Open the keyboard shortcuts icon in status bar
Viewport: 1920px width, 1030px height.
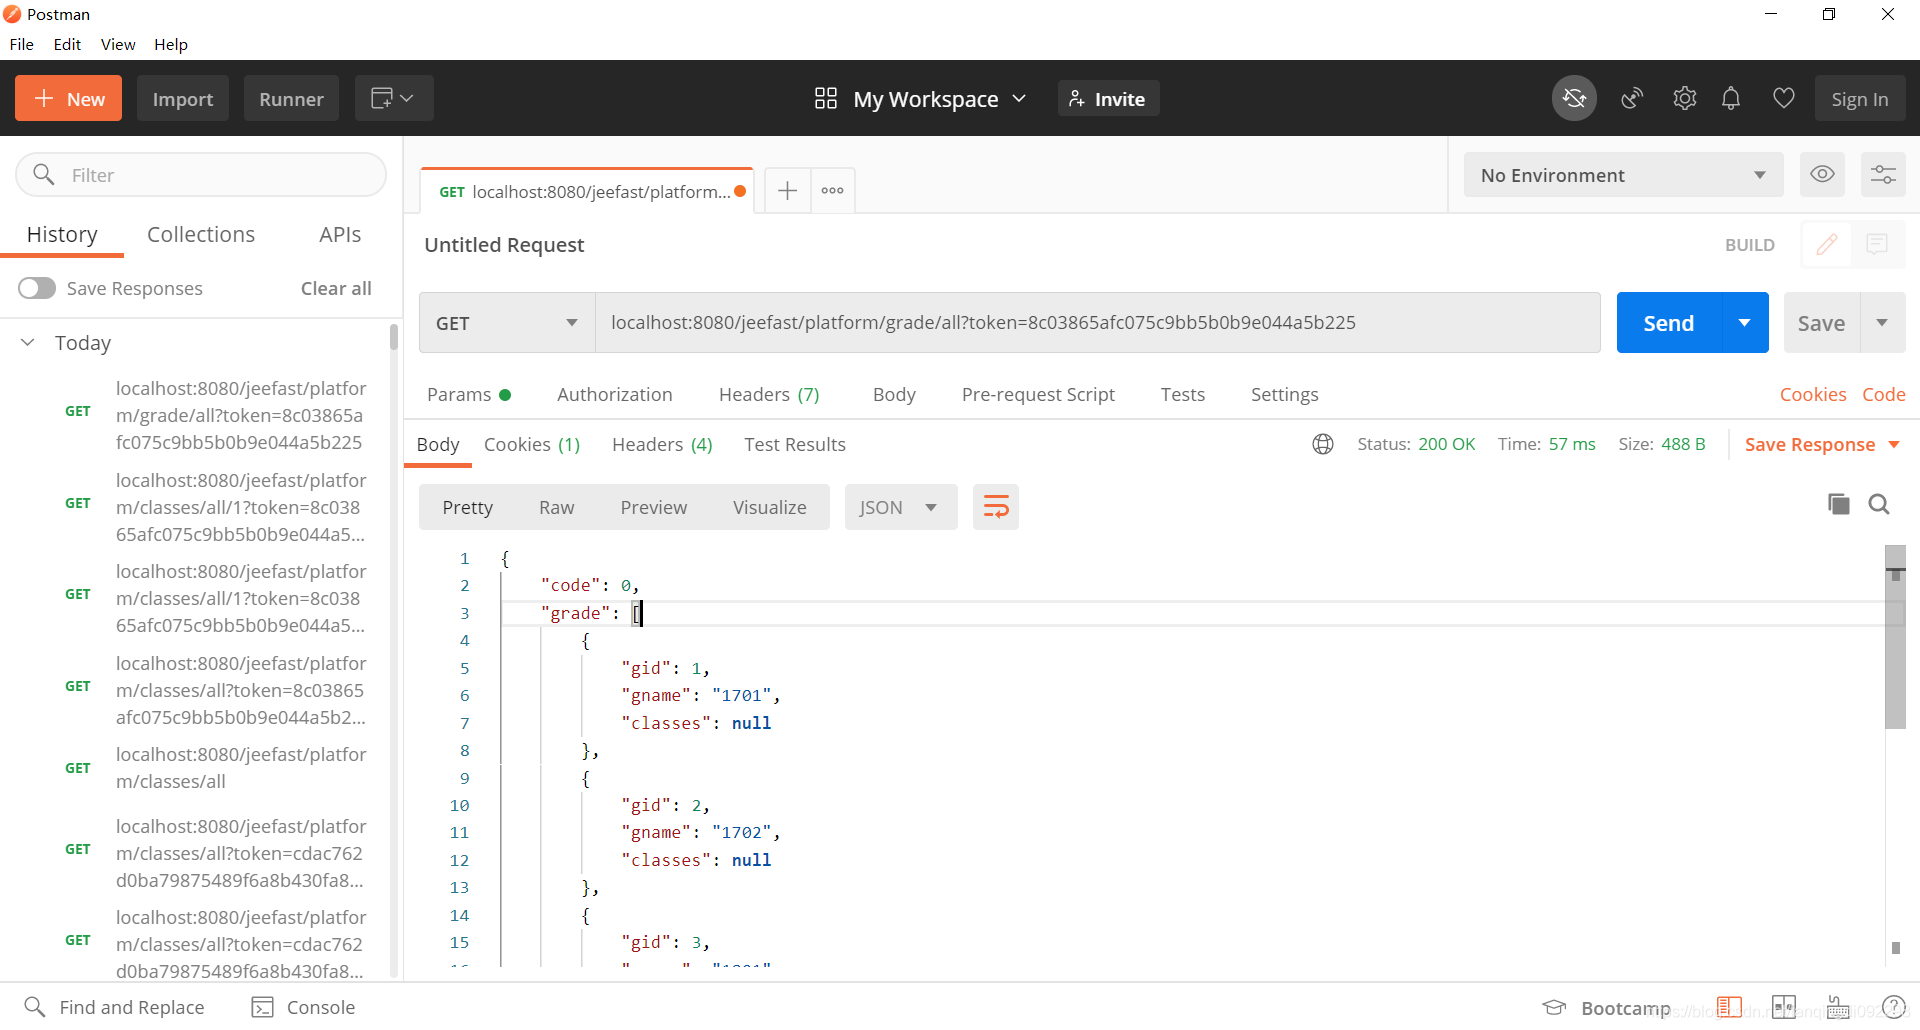1838,1007
